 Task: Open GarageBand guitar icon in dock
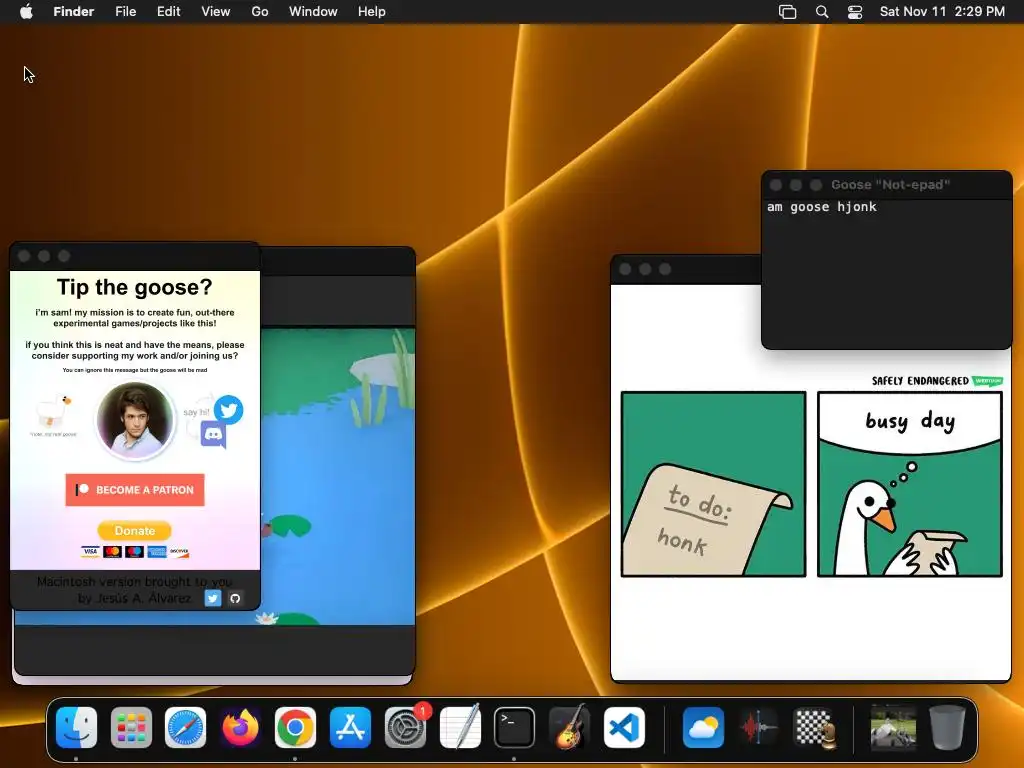click(569, 727)
